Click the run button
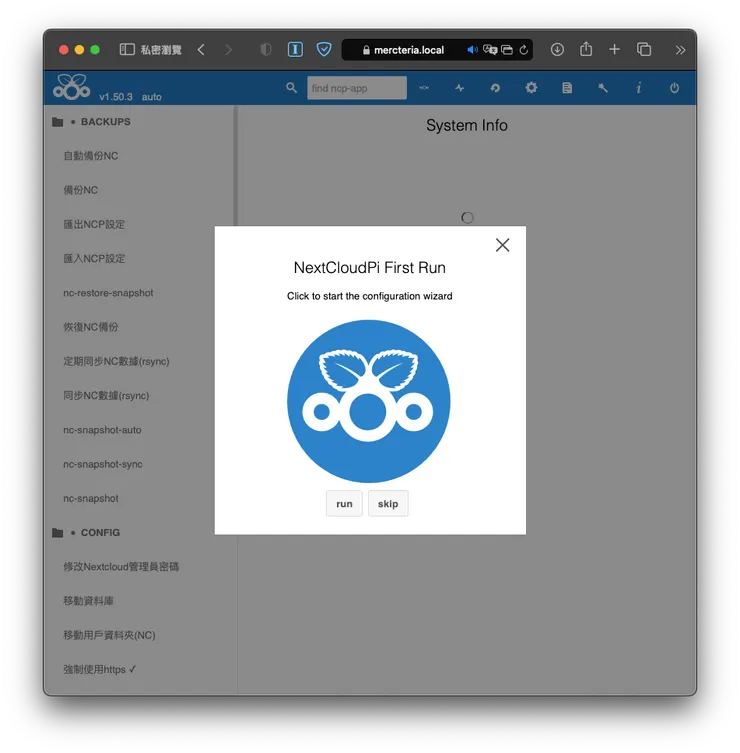 click(344, 503)
